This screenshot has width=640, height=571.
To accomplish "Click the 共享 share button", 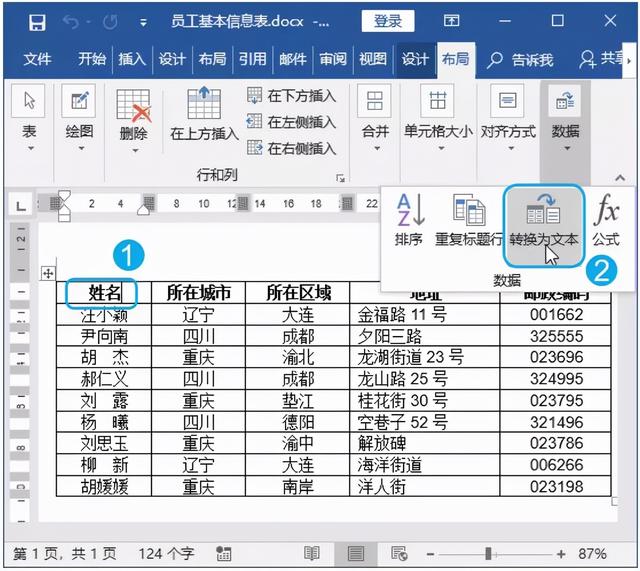I will tap(601, 59).
